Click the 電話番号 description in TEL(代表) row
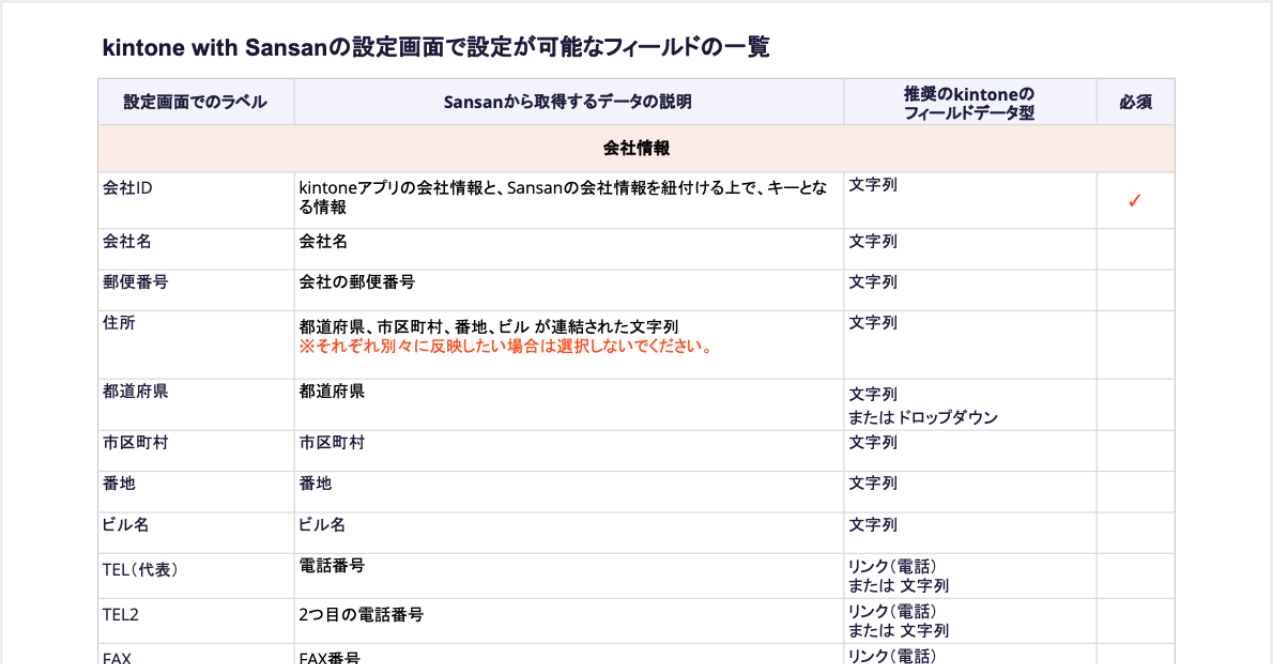This screenshot has width=1273, height=664. [332, 566]
